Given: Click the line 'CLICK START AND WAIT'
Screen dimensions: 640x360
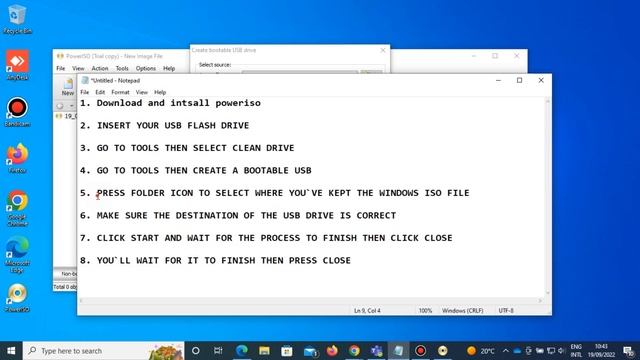Looking at the screenshot, I should [266, 238].
